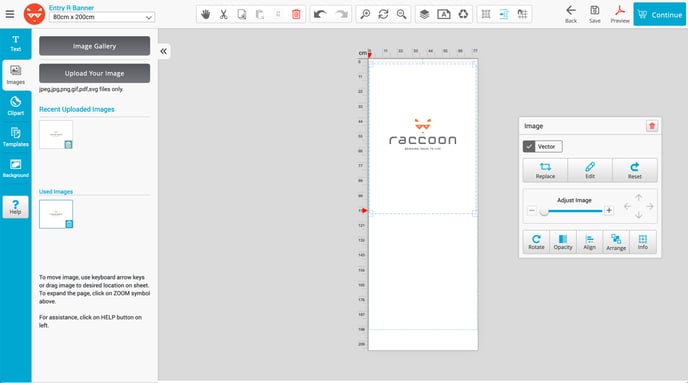The width and height of the screenshot is (688, 383).
Task: Click the text frame A icon
Action: coord(444,14)
